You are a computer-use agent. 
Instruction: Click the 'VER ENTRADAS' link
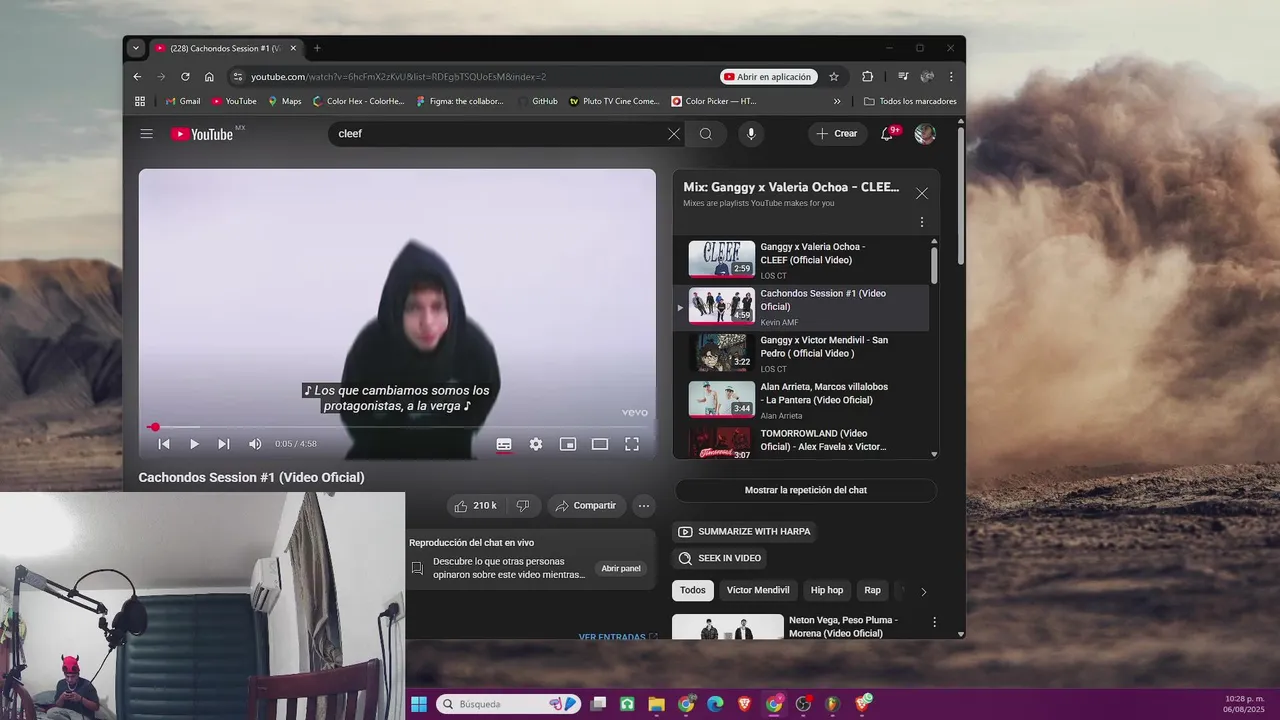click(618, 636)
